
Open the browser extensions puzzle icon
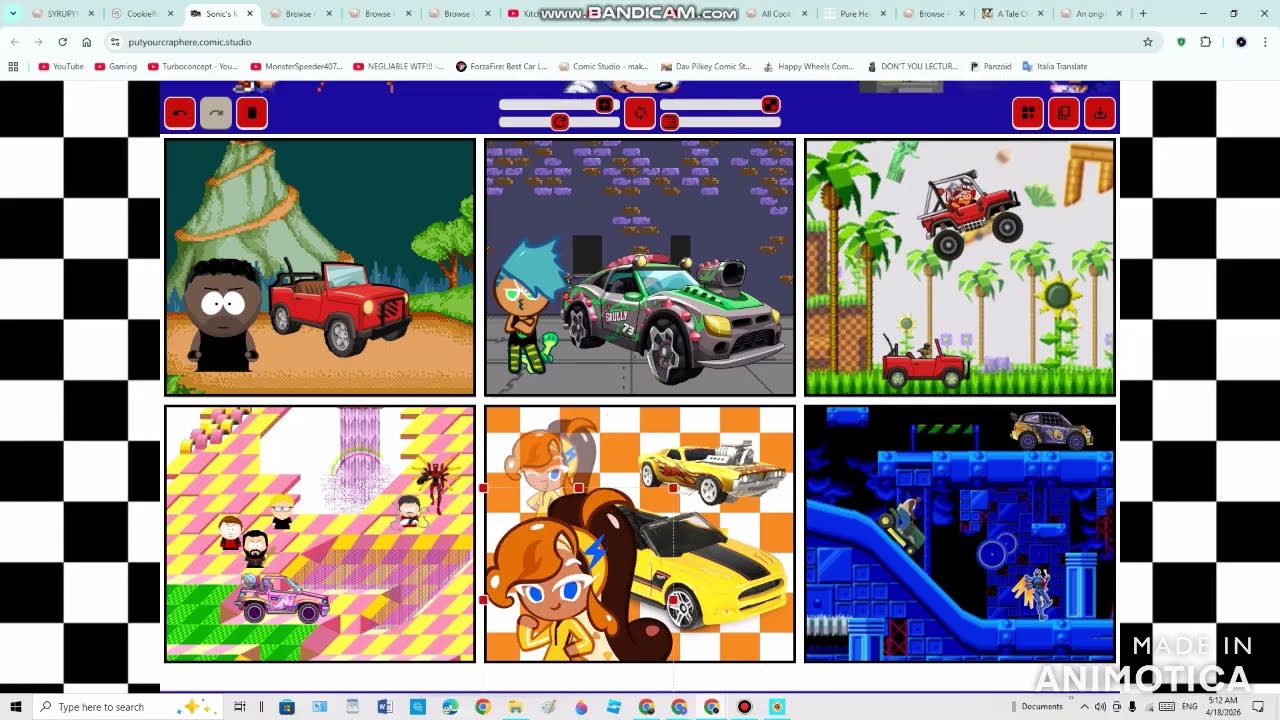click(1205, 42)
